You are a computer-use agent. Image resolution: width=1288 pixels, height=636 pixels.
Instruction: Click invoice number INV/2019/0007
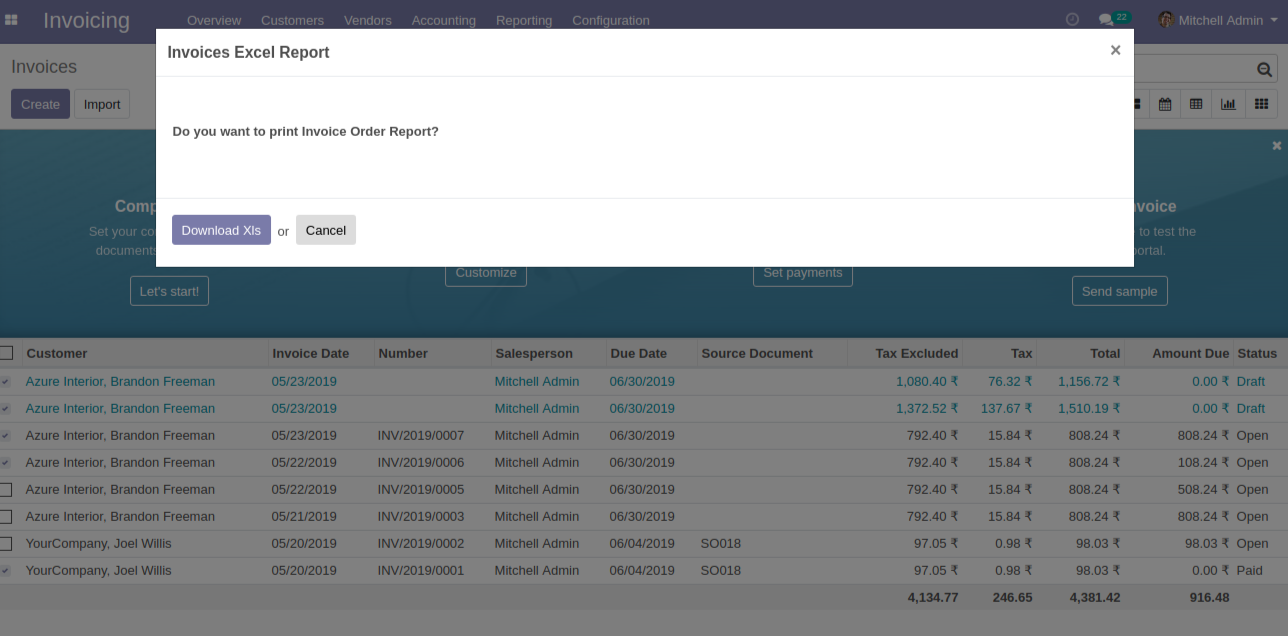(421, 436)
